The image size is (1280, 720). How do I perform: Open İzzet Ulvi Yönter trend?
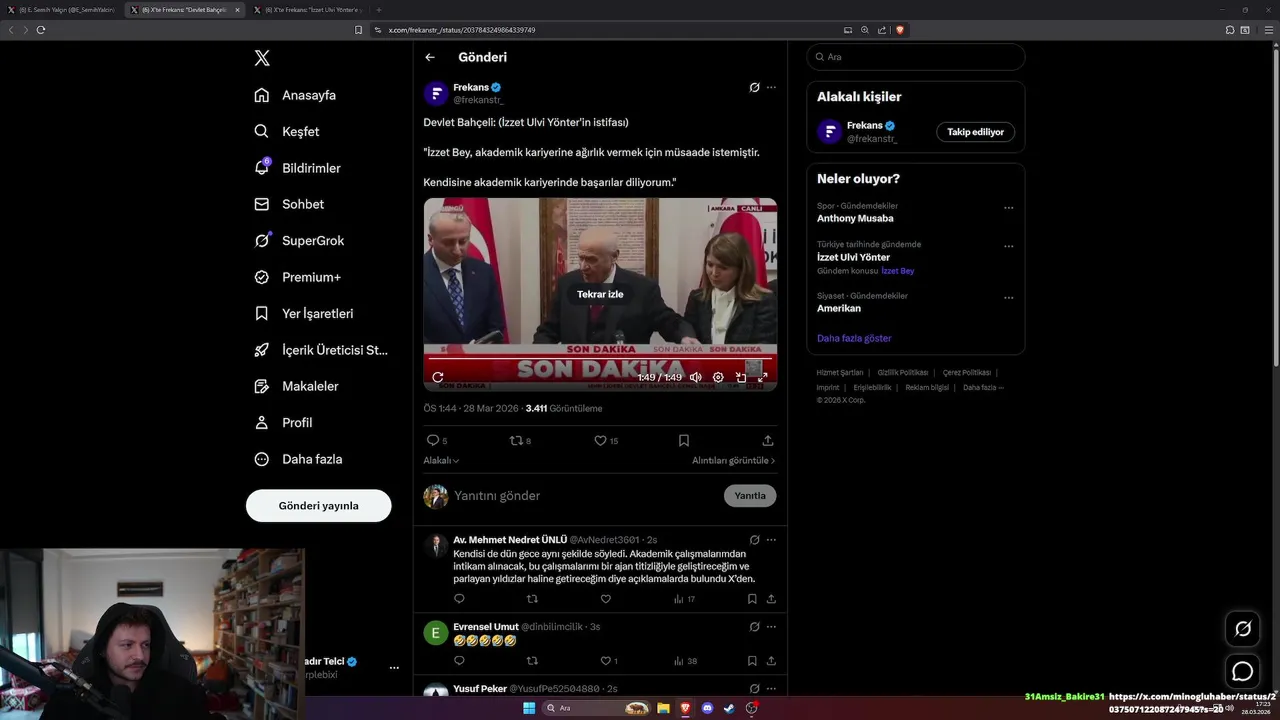click(853, 257)
